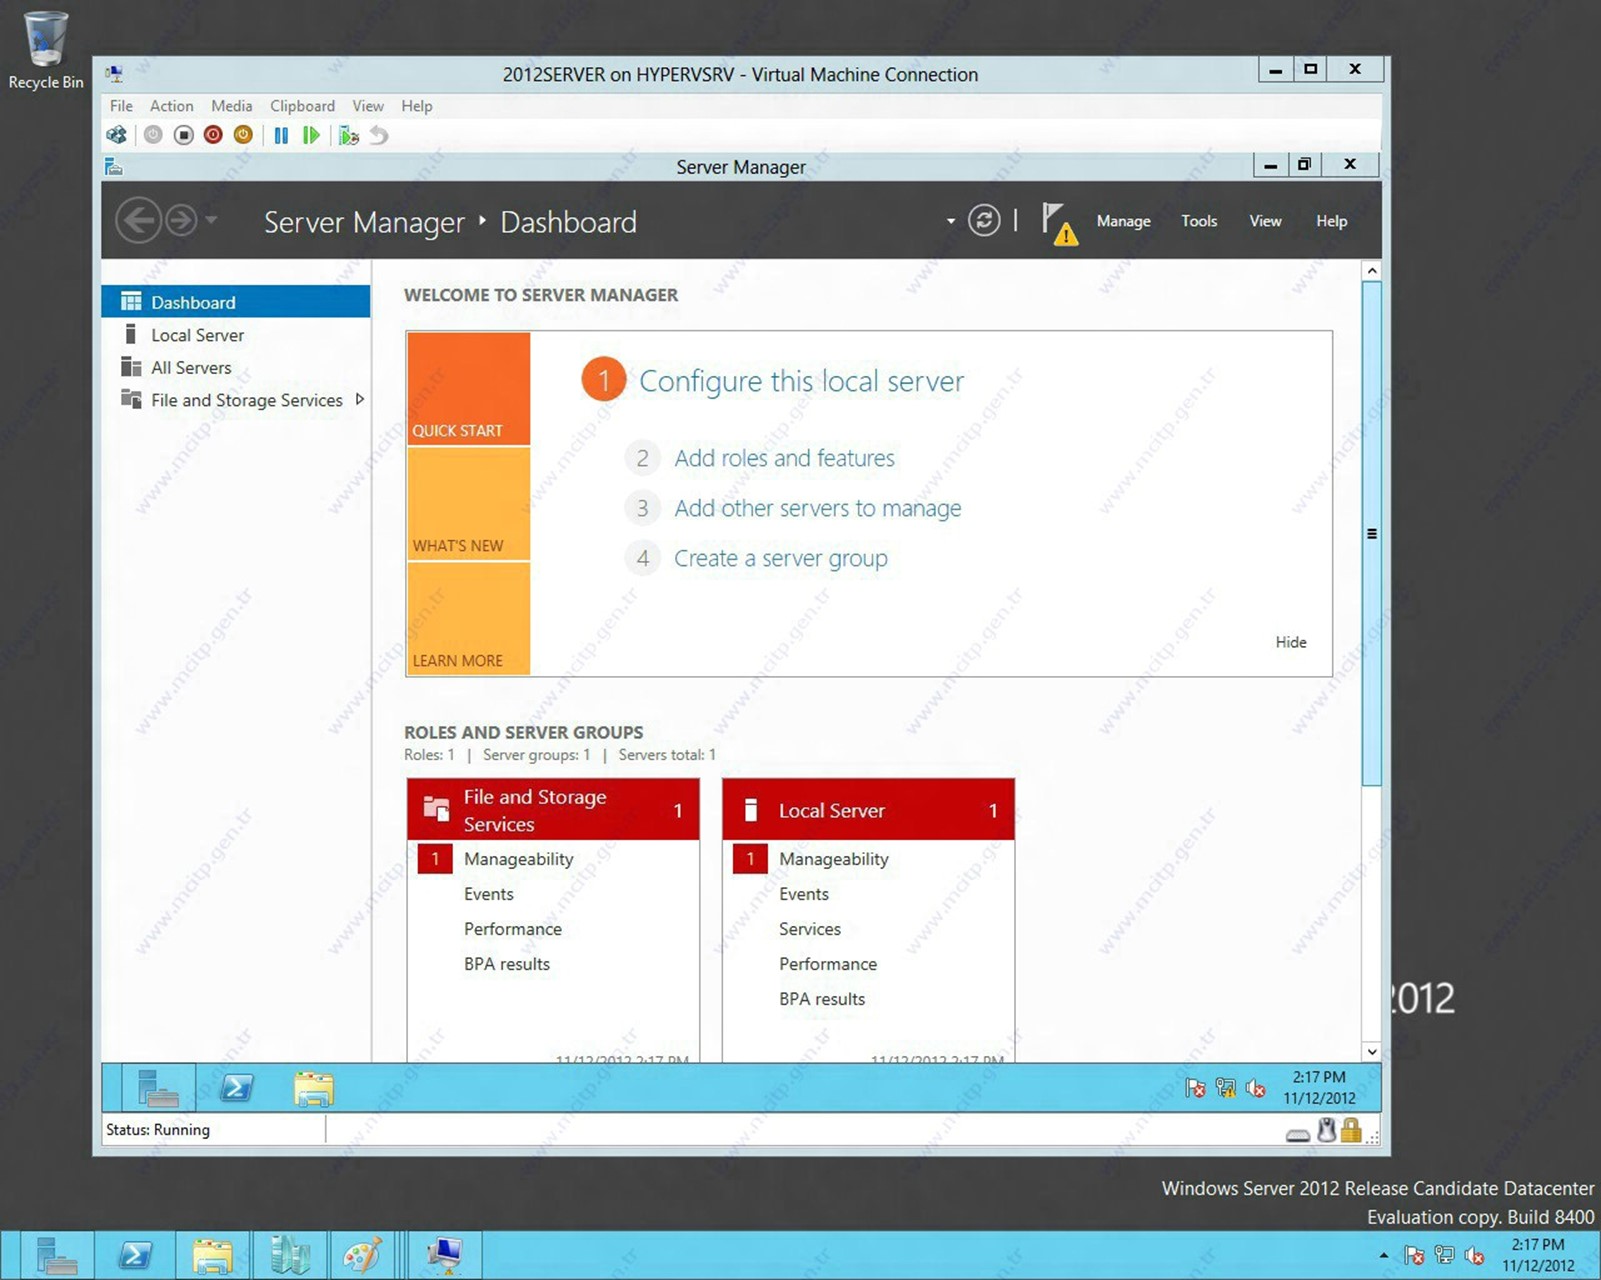Click BPA results under File and Storage Services
Screen dimensions: 1601x1280
(506, 964)
